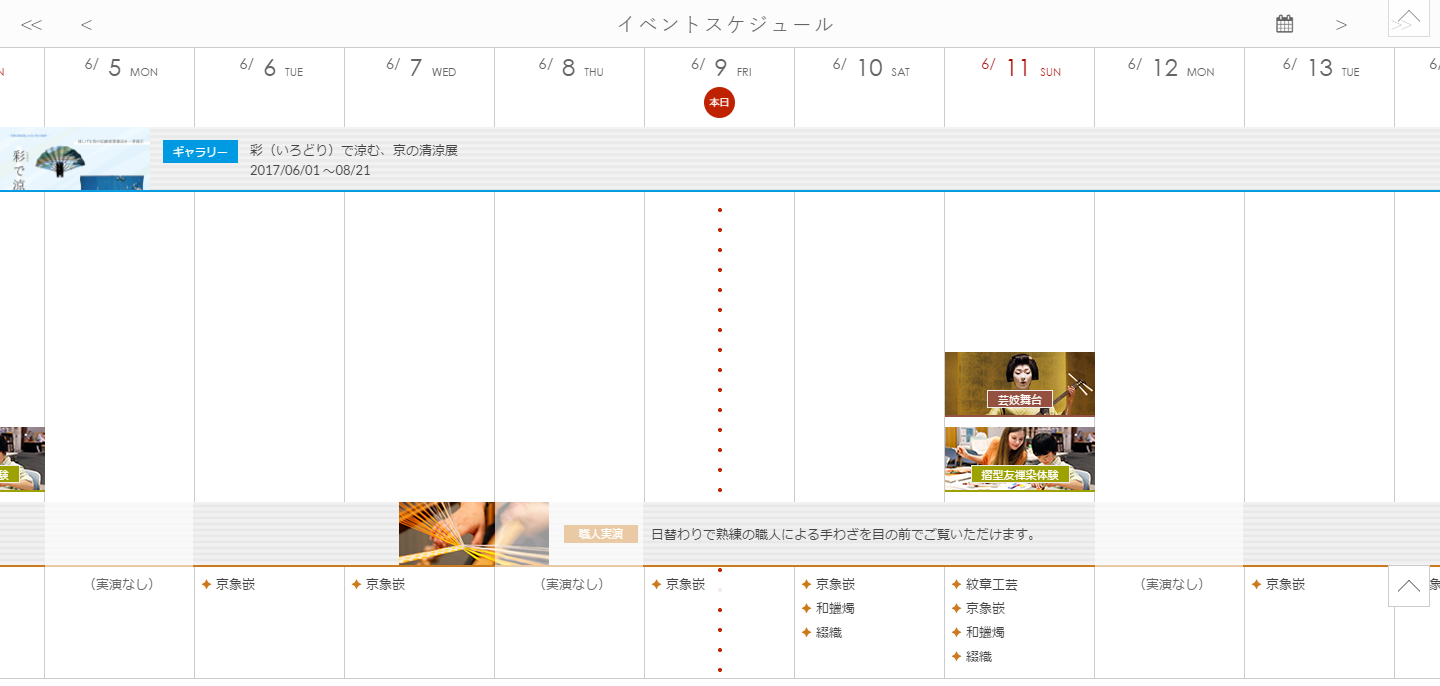Click the top-right collapse schedule icon
1440x686 pixels.
click(x=1408, y=19)
